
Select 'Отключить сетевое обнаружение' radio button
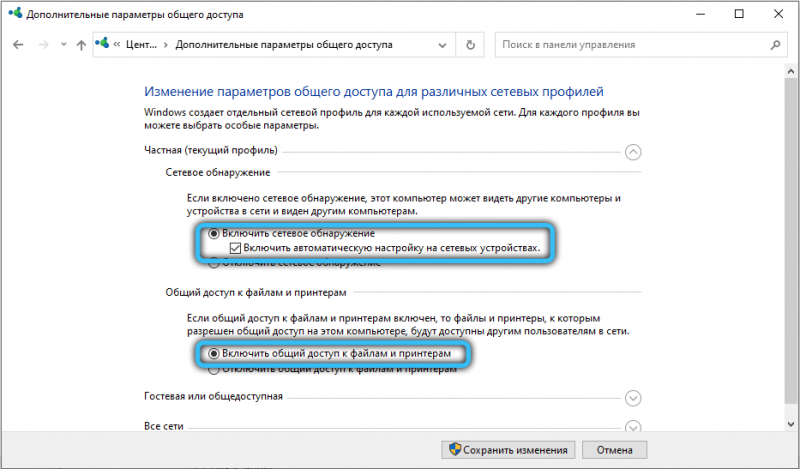click(214, 263)
